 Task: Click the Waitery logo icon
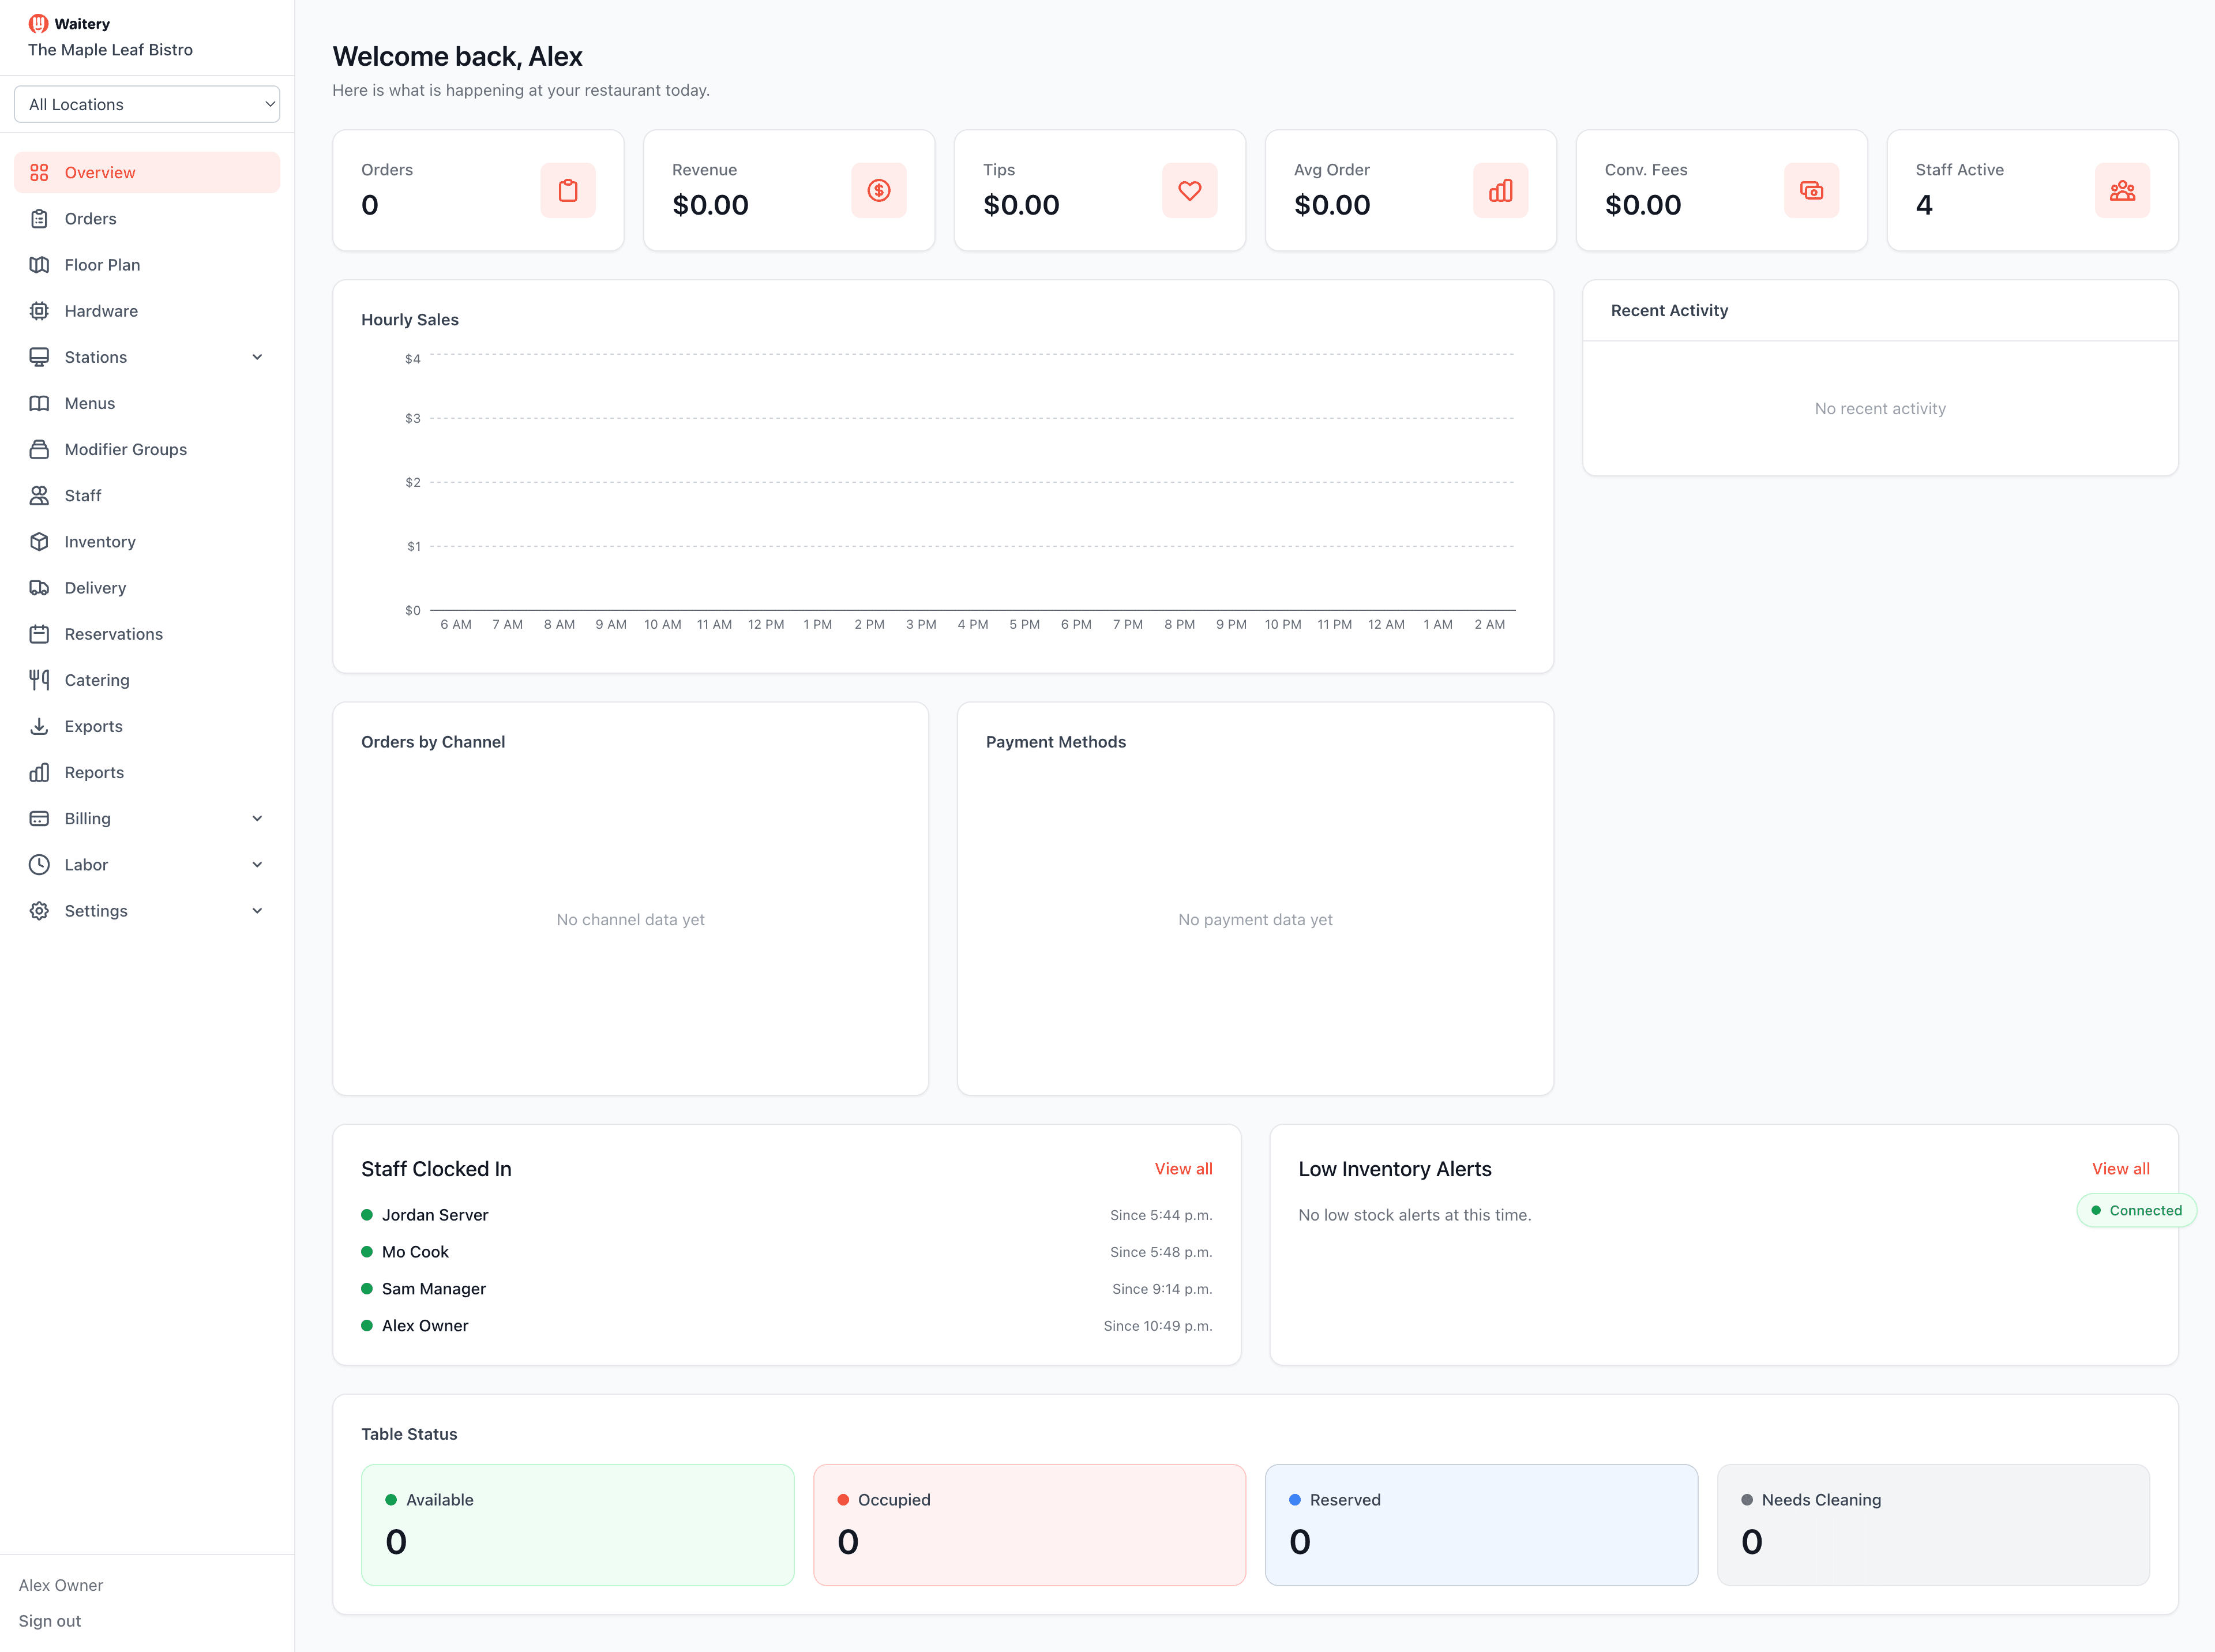tap(38, 23)
